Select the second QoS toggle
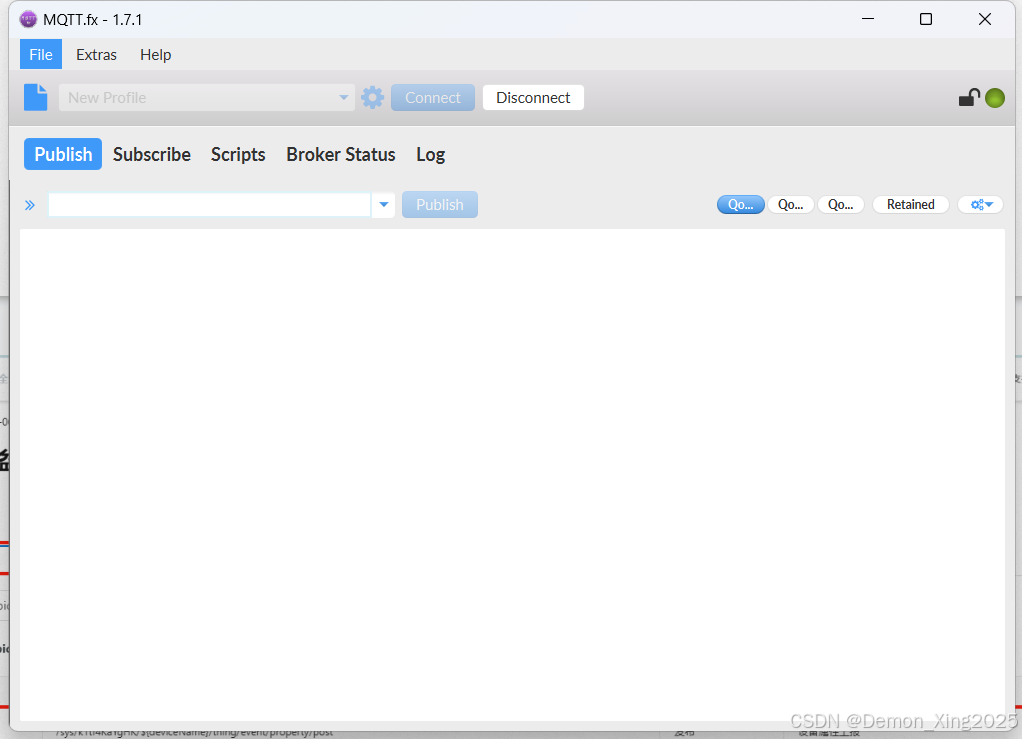 (x=791, y=205)
